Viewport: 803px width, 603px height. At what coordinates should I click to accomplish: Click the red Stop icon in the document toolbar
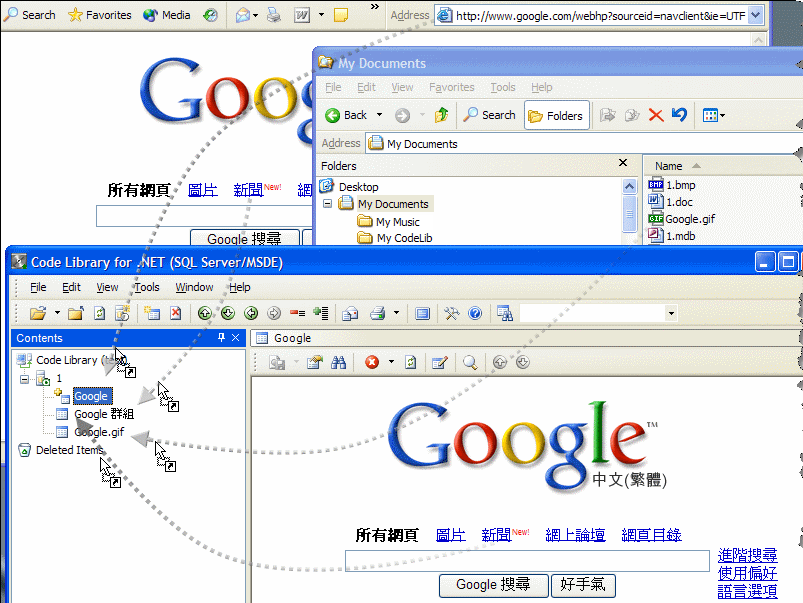[x=372, y=362]
